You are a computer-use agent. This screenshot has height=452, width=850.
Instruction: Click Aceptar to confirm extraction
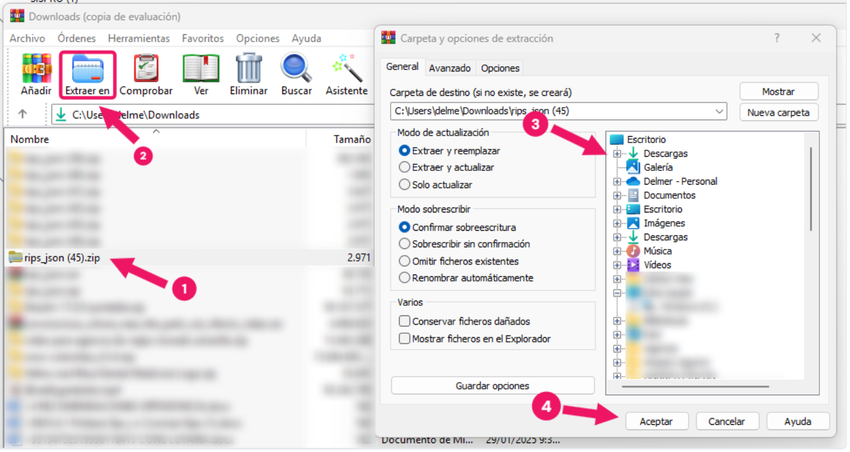[x=656, y=421]
